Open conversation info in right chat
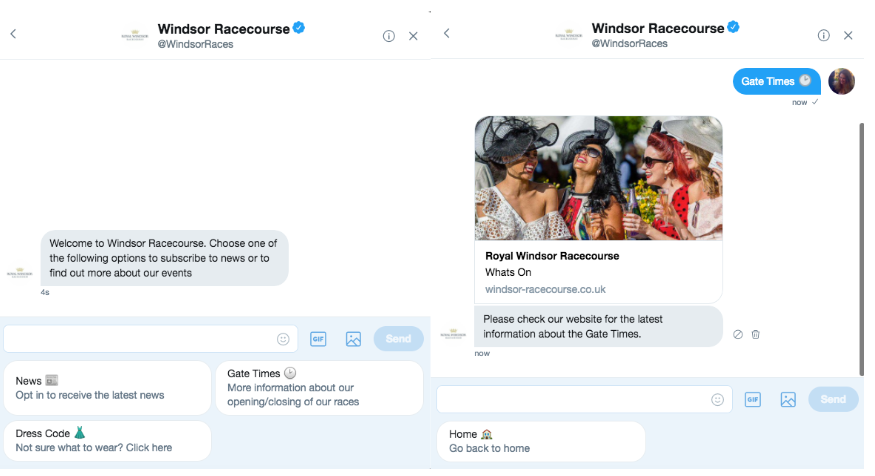This screenshot has height=476, width=875. (824, 35)
